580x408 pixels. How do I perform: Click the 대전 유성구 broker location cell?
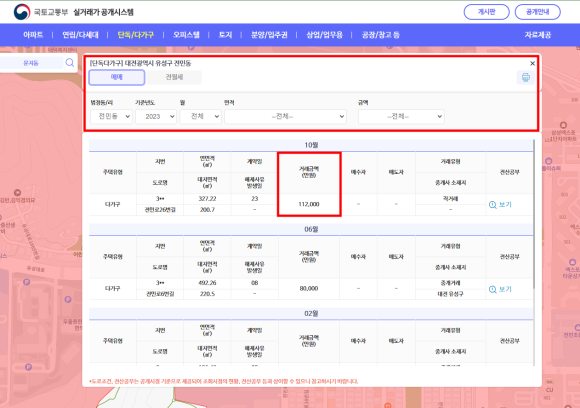[x=450, y=294]
